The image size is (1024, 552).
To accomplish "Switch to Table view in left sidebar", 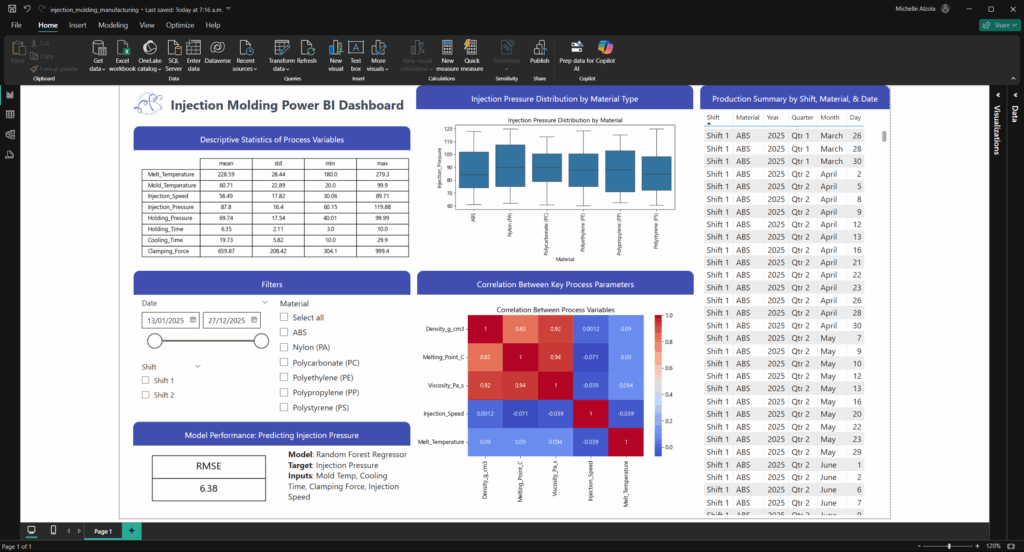I will [x=10, y=115].
